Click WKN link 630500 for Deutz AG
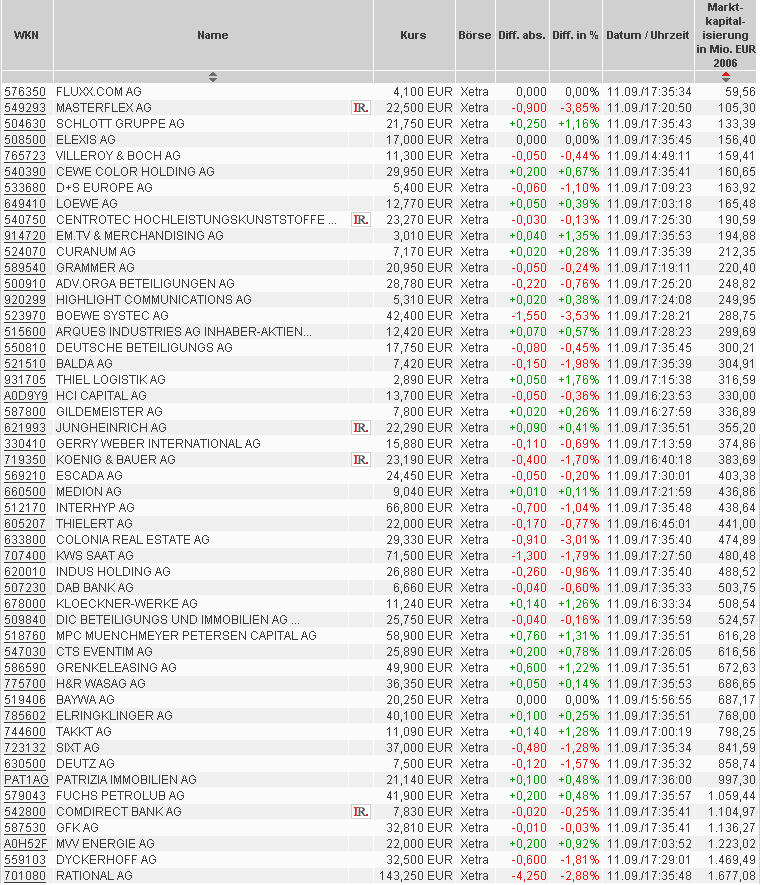Screen dimensions: 761x885 tap(25, 764)
